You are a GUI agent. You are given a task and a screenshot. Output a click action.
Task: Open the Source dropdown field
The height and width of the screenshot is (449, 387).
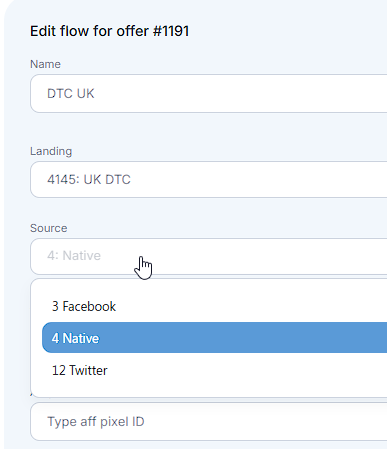coord(209,256)
